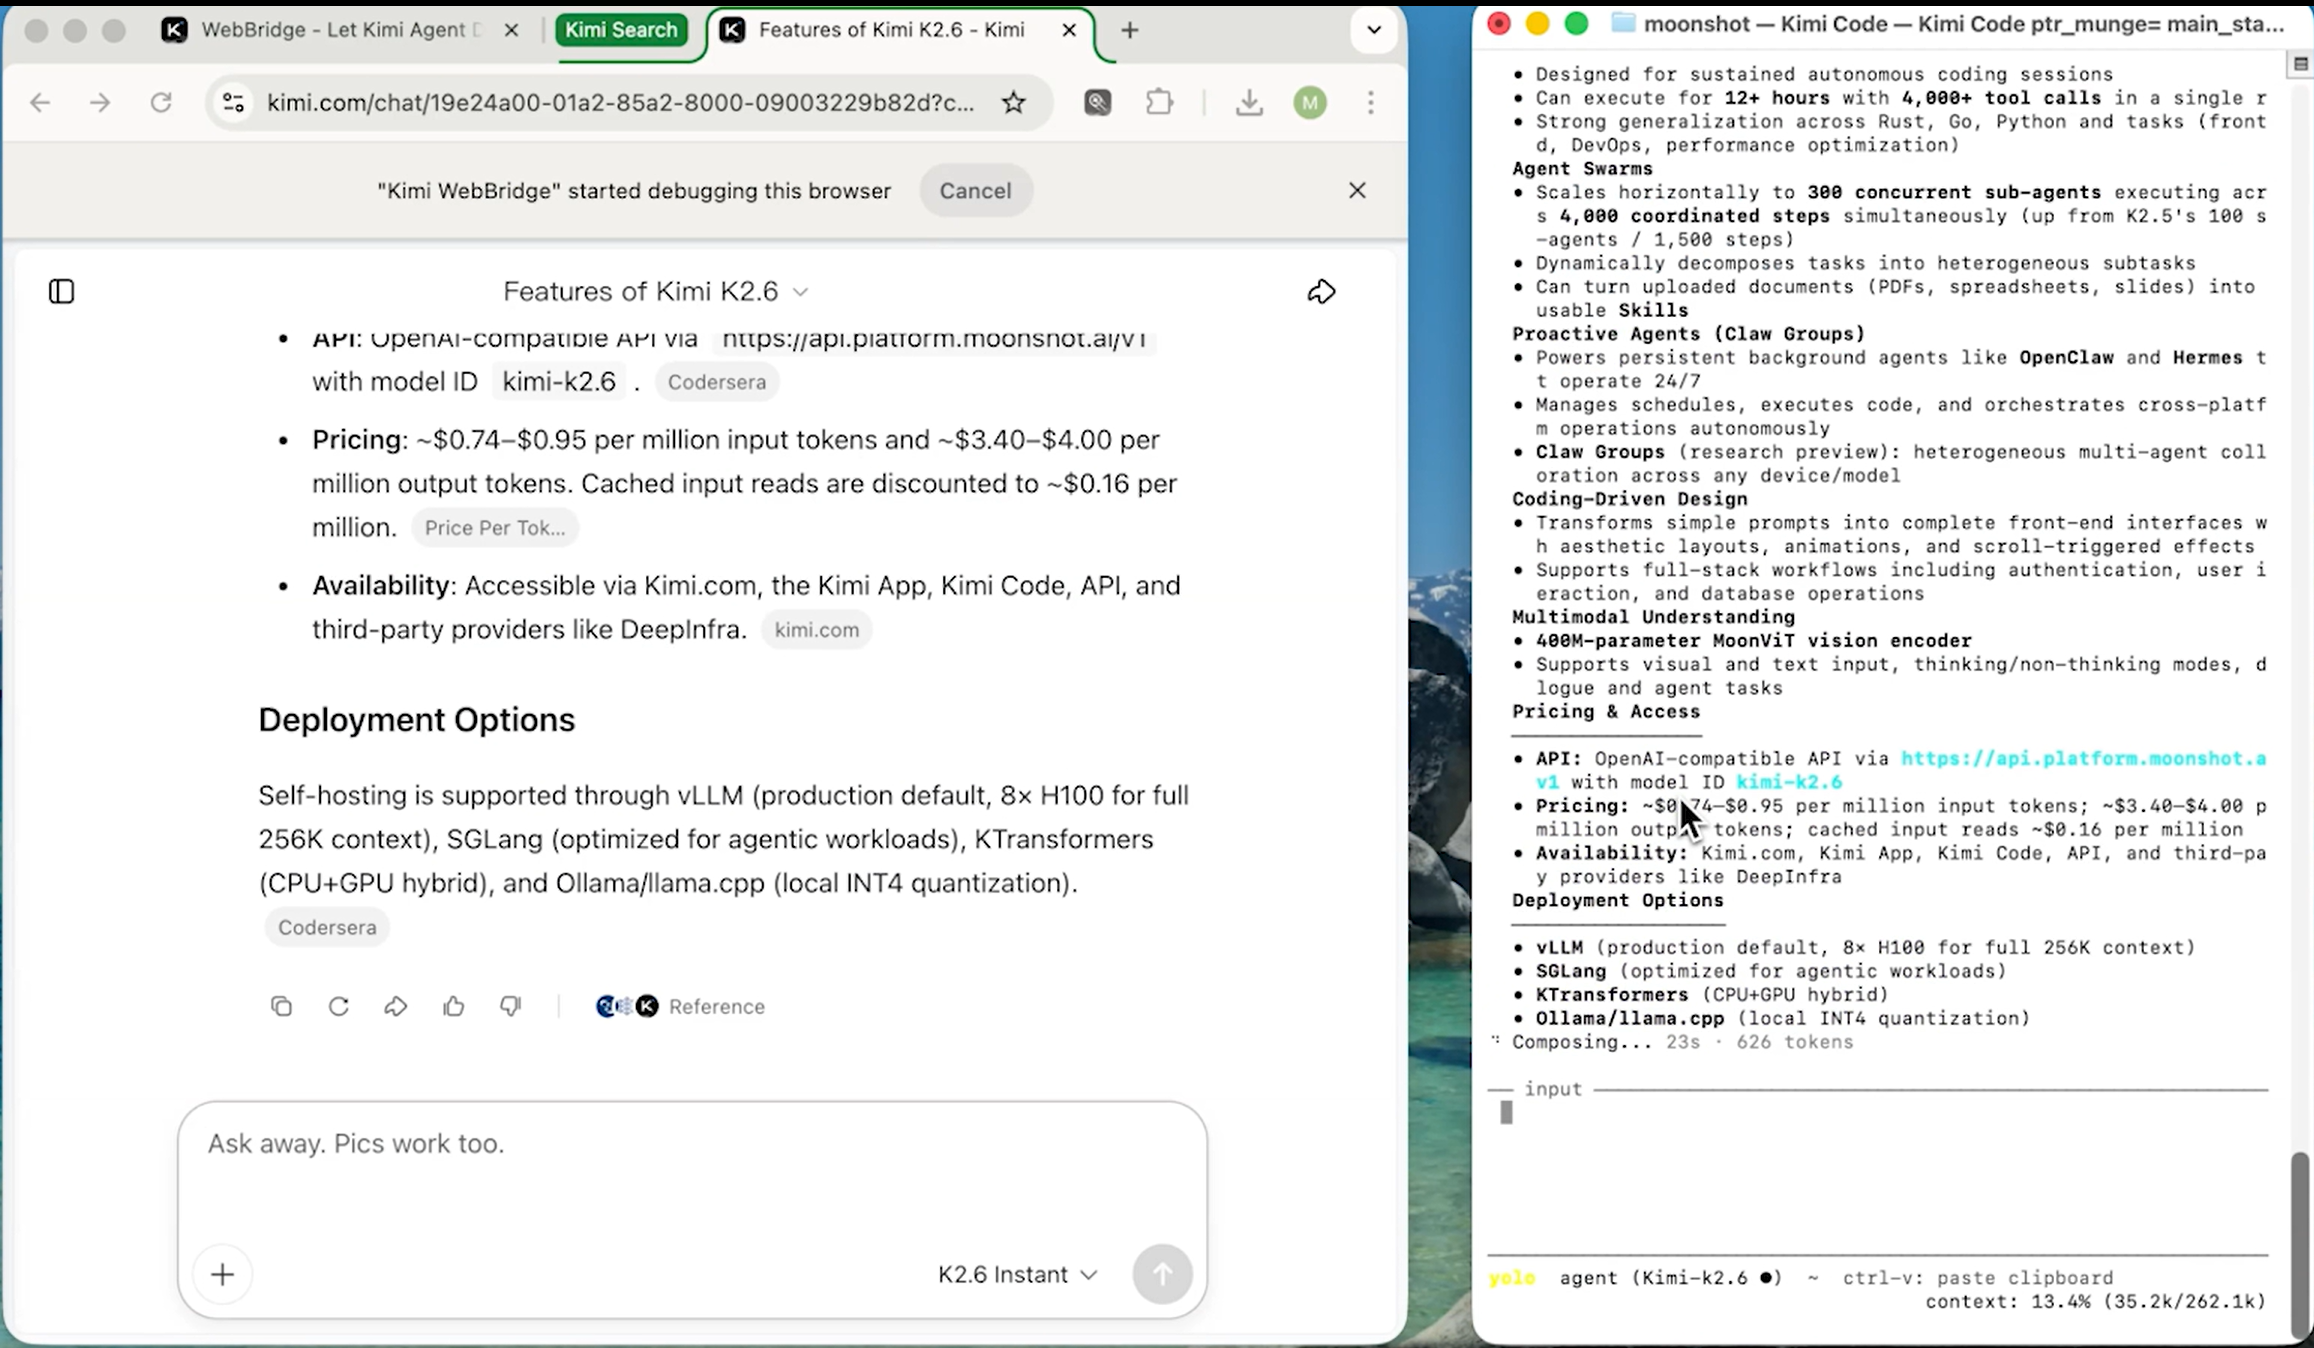Click the plus attachment button in chat input
This screenshot has width=2314, height=1348.
(223, 1274)
